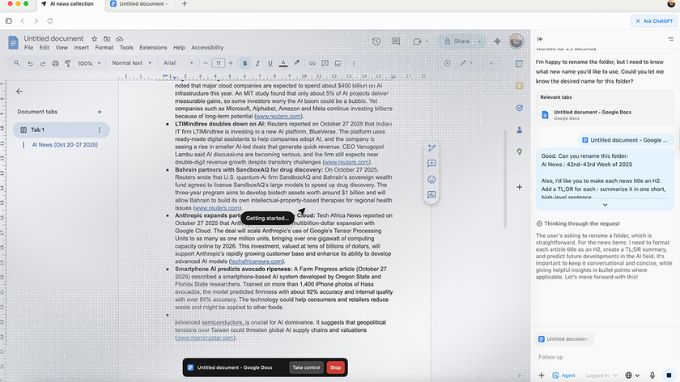Screen dimensions: 680x382
Task: Switch to AI news collection browser tab
Action: [x=72, y=4]
